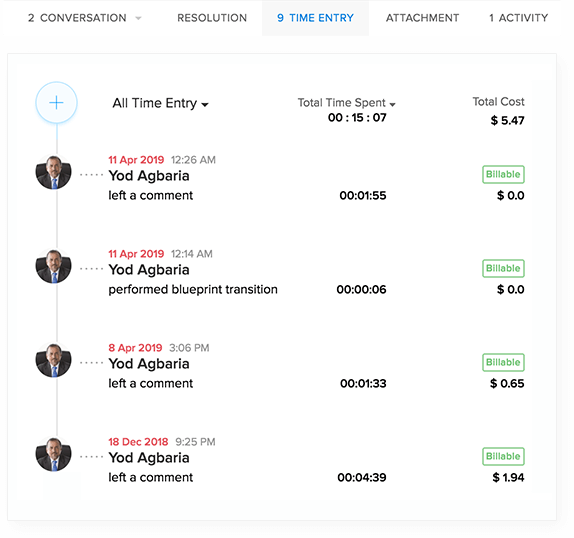
Task: Toggle Billable tag on the $ 0.65 entry
Action: click(503, 363)
